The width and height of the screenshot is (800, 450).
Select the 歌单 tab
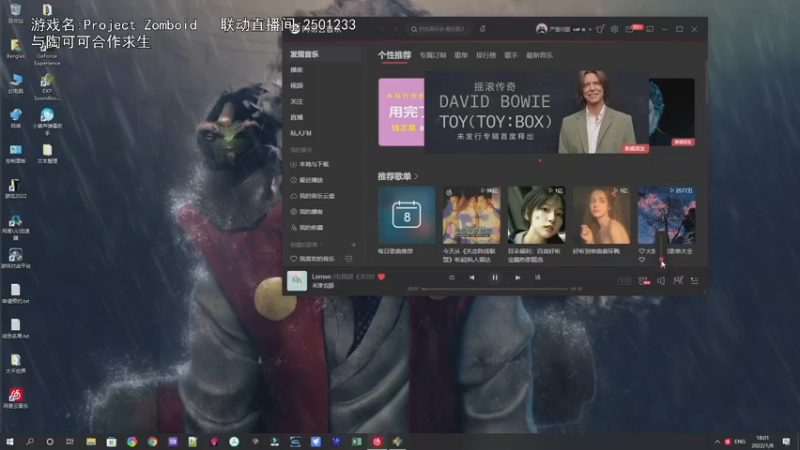click(x=461, y=55)
